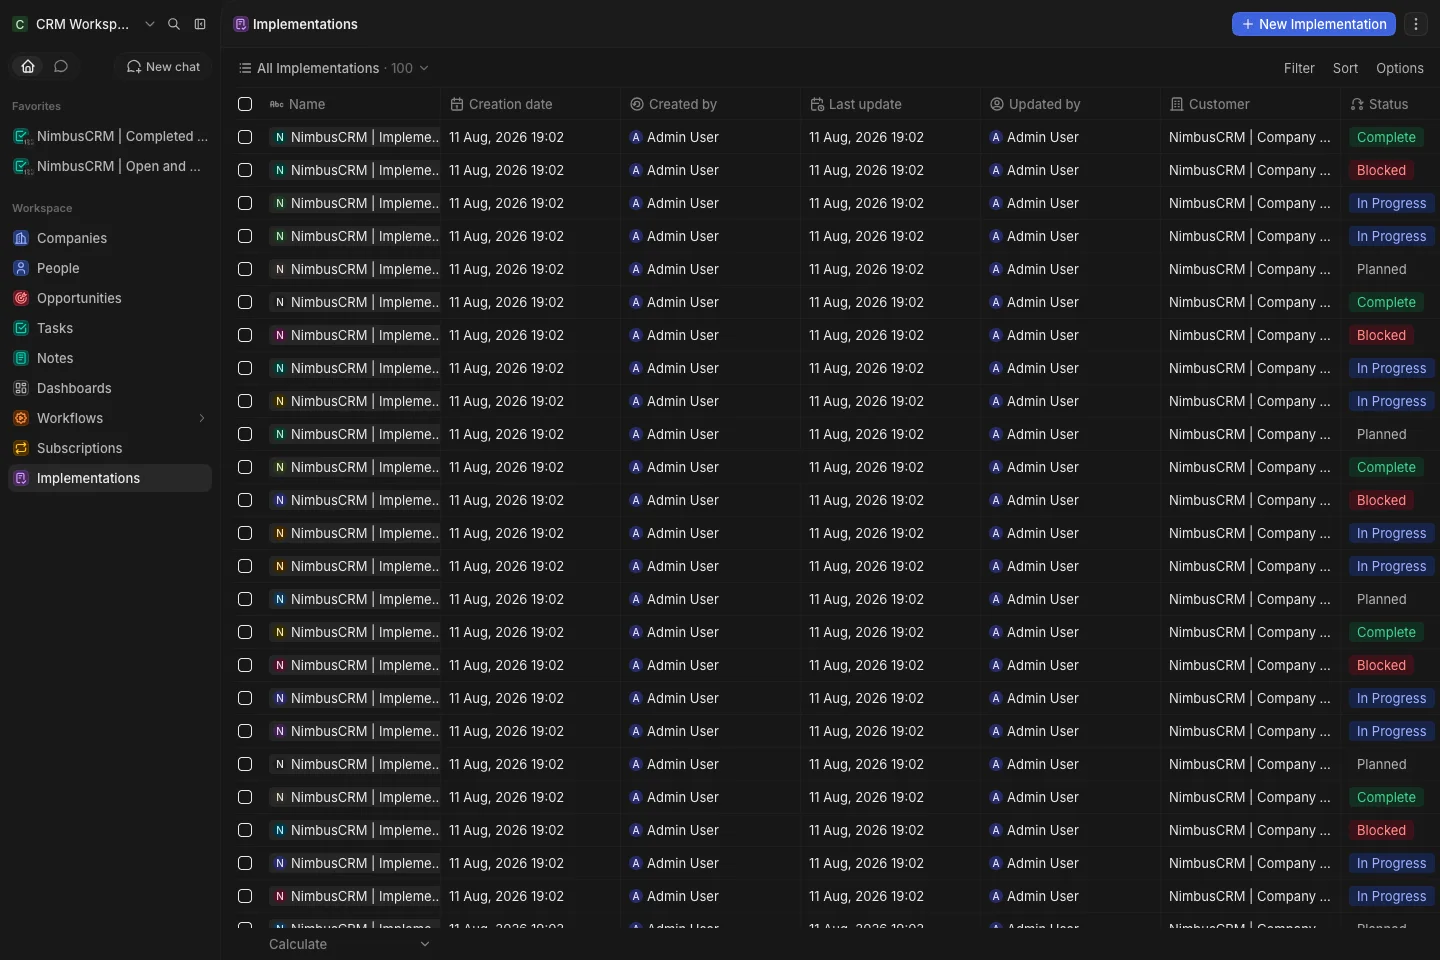Click the list view icon beside All Implementations
This screenshot has width=1440, height=960.
245,68
